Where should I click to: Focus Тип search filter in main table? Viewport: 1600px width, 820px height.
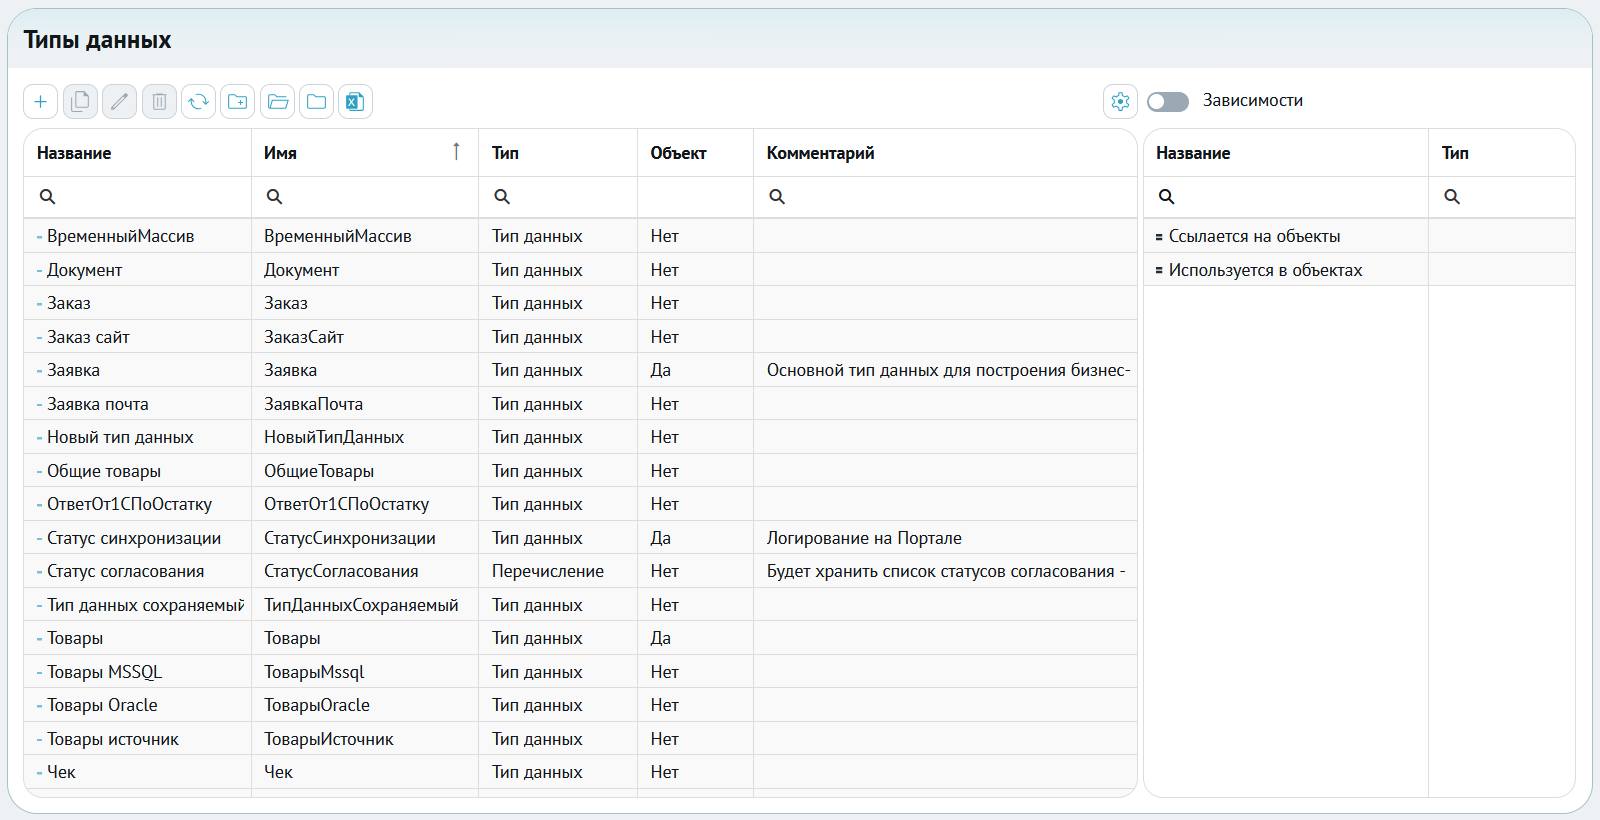click(x=557, y=197)
